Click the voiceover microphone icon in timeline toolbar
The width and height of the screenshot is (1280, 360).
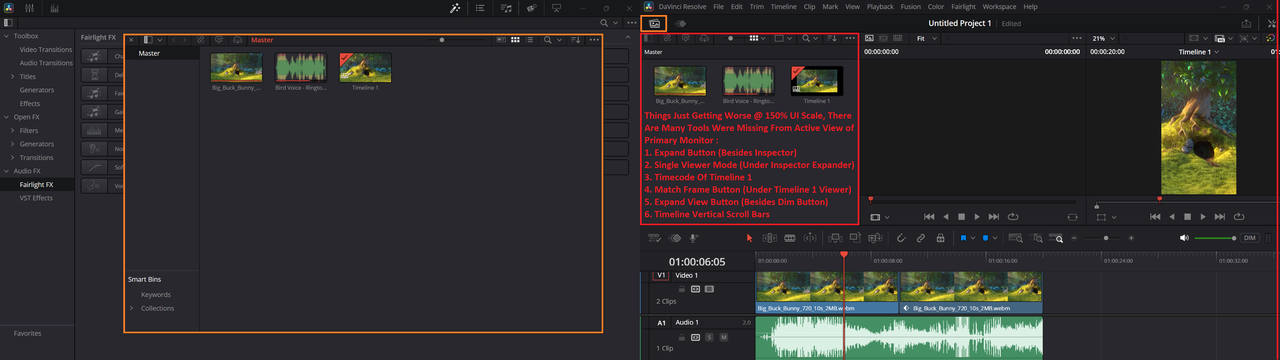coord(693,237)
